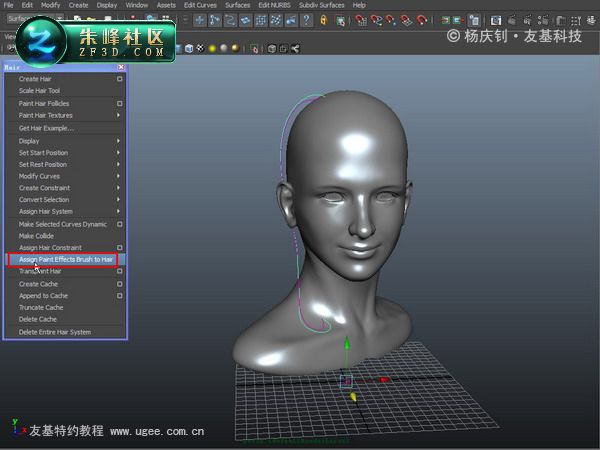600x450 pixels.
Task: Toggle the X-ray cube icon in panel toolbar
Action: 271,49
